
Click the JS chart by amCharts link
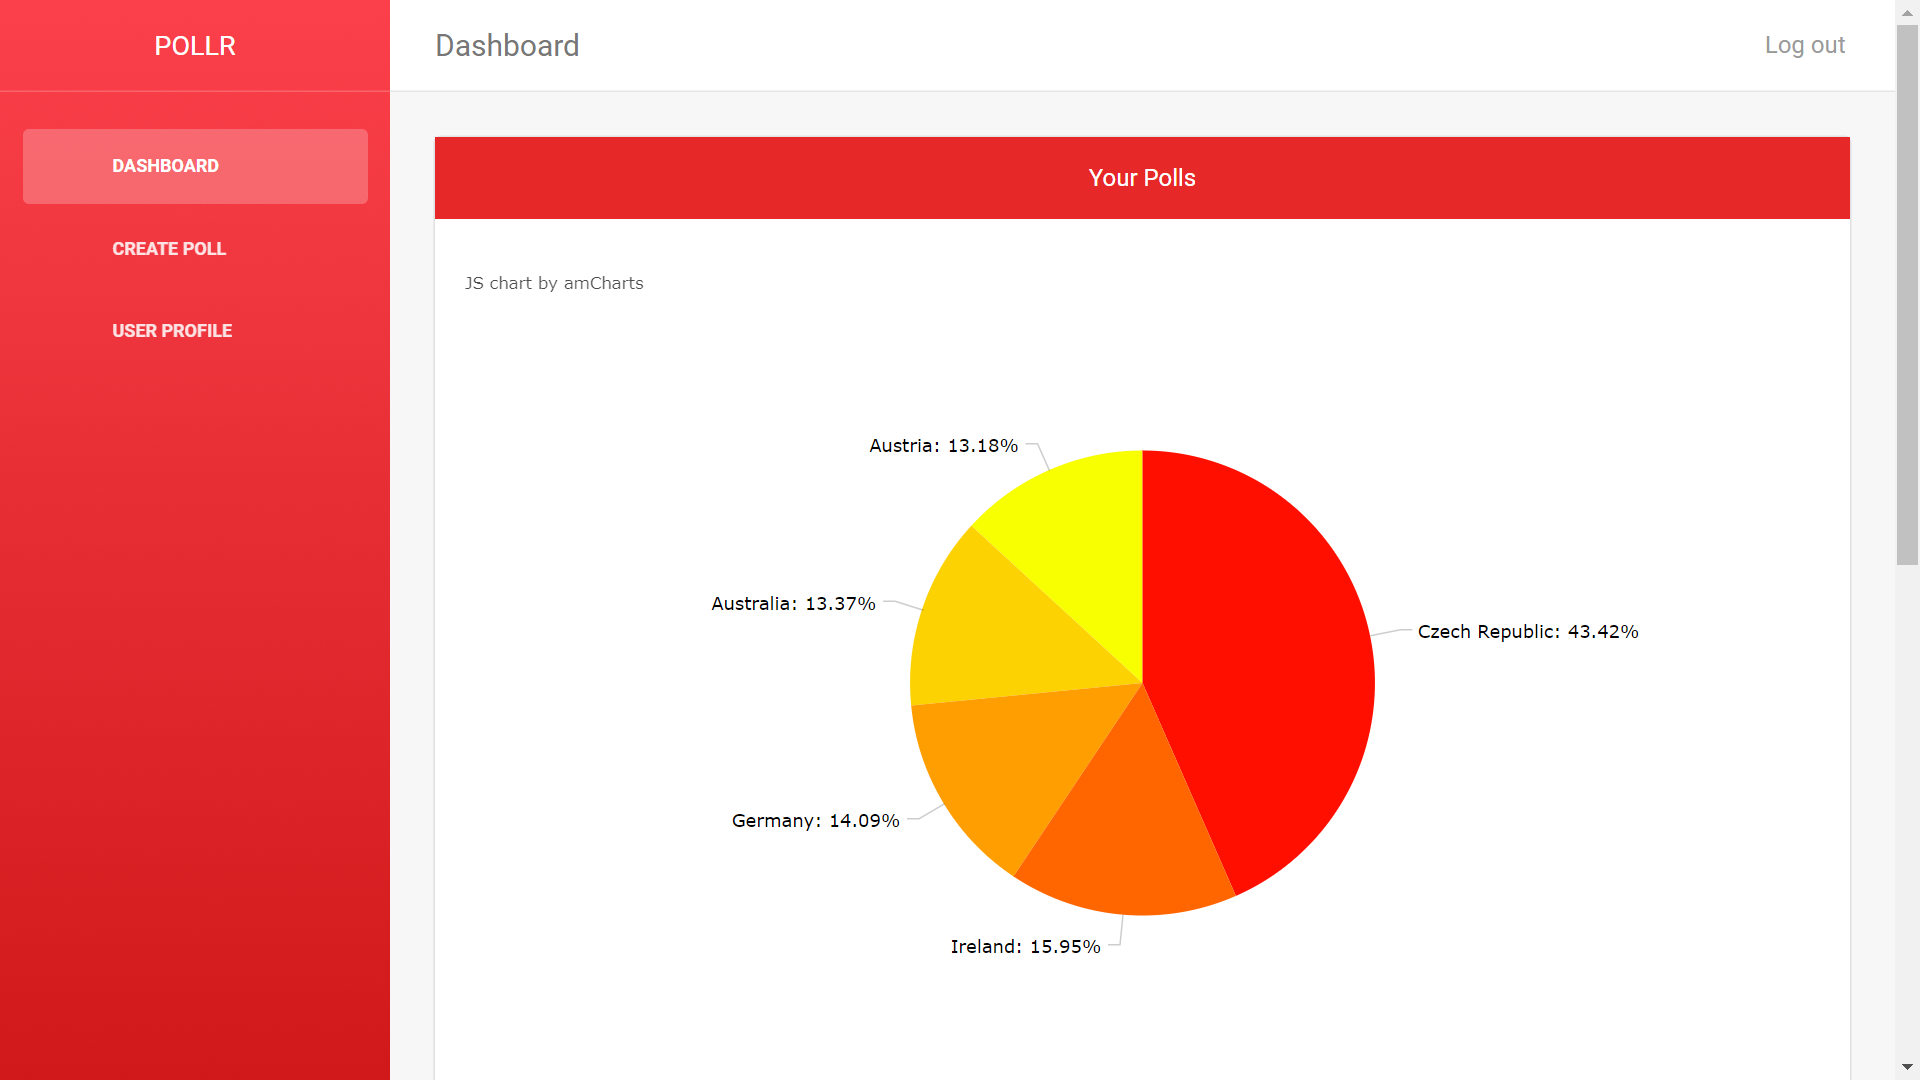tap(554, 283)
